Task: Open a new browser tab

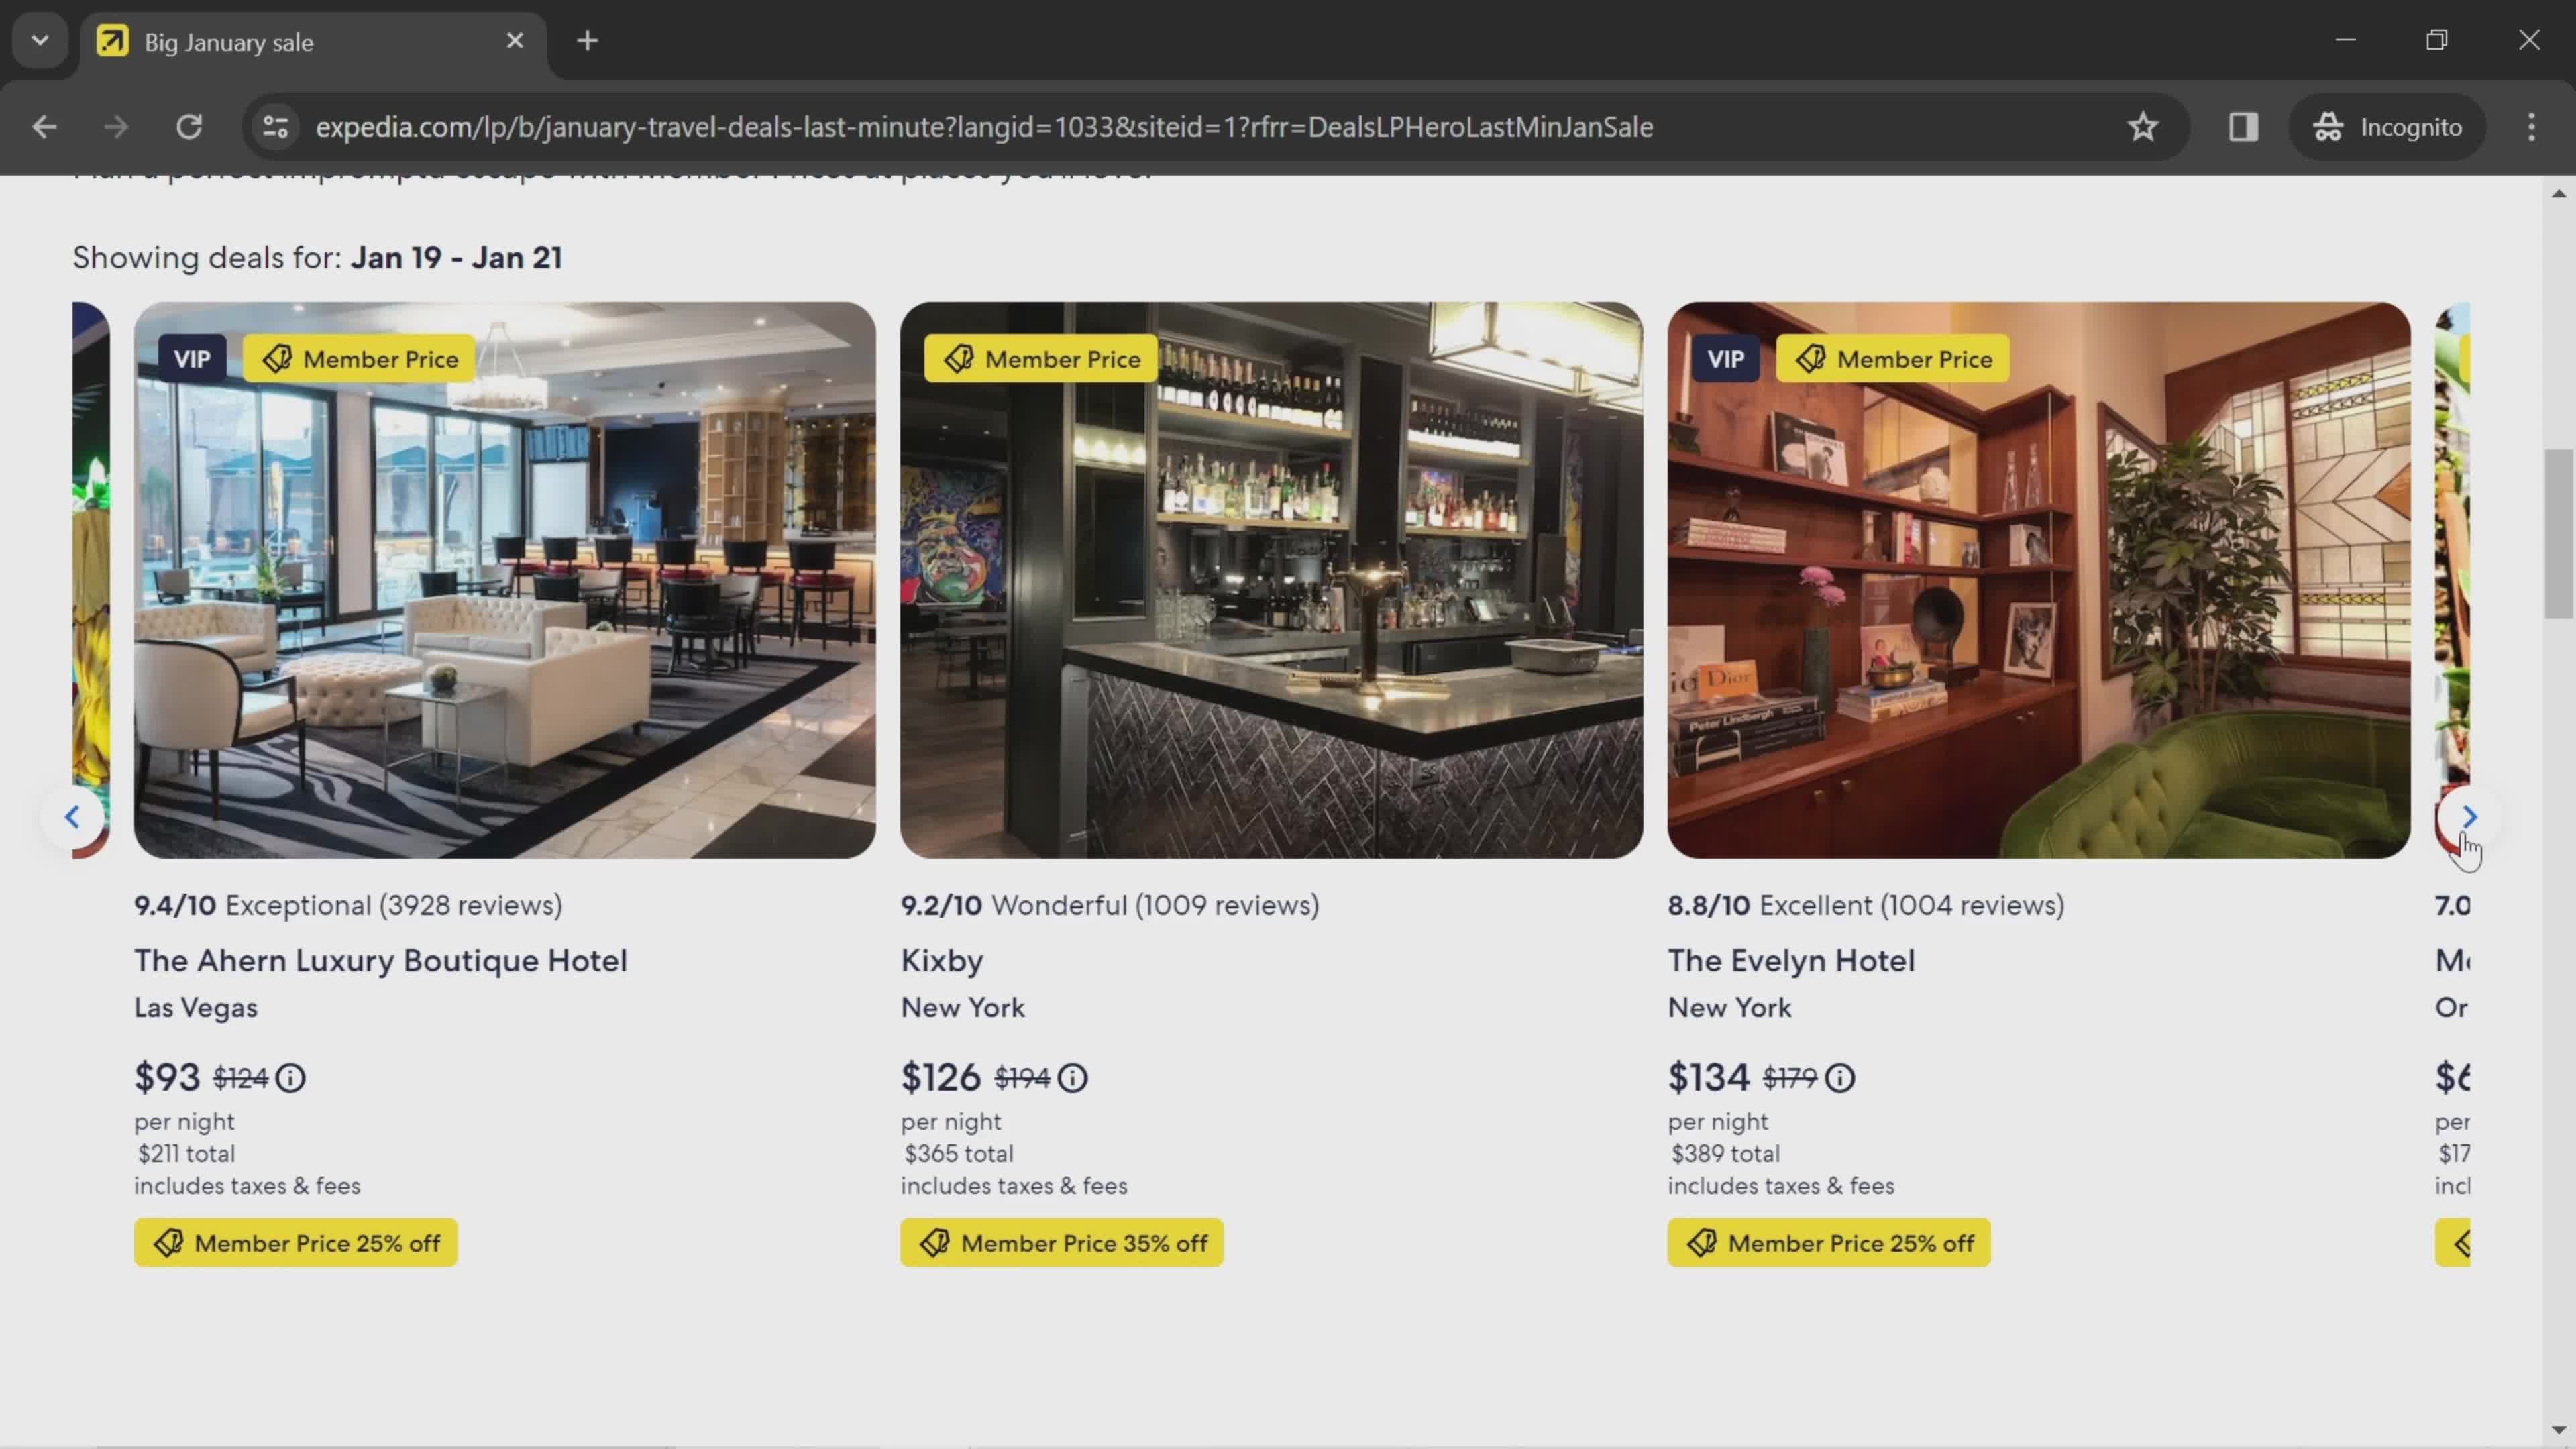Action: pyautogui.click(x=588, y=41)
